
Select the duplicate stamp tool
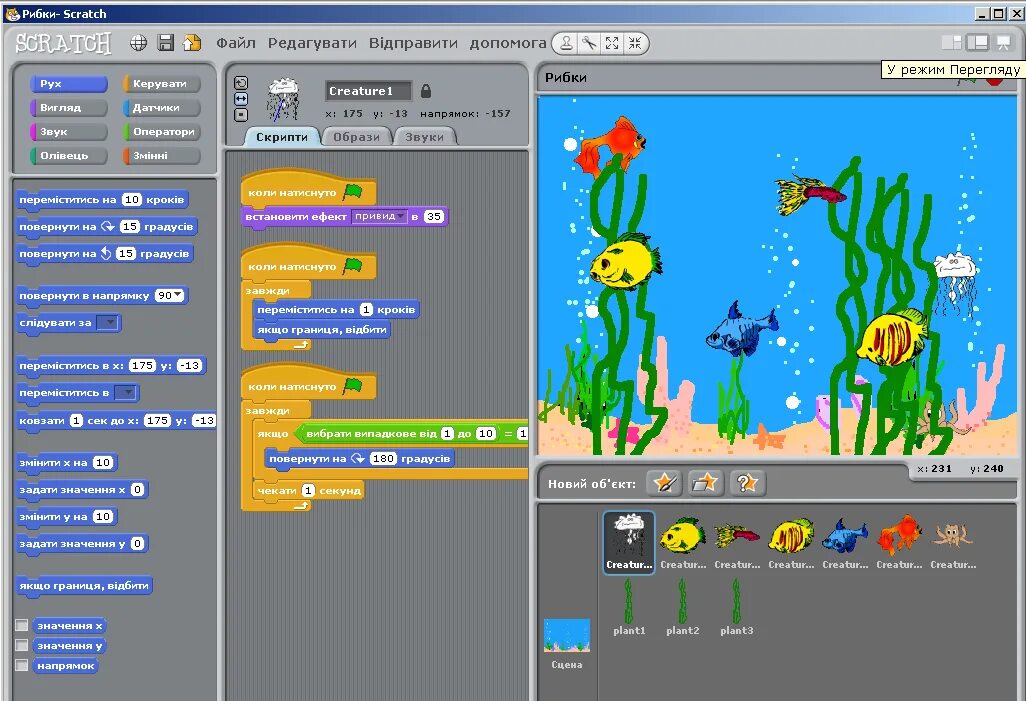[x=566, y=43]
